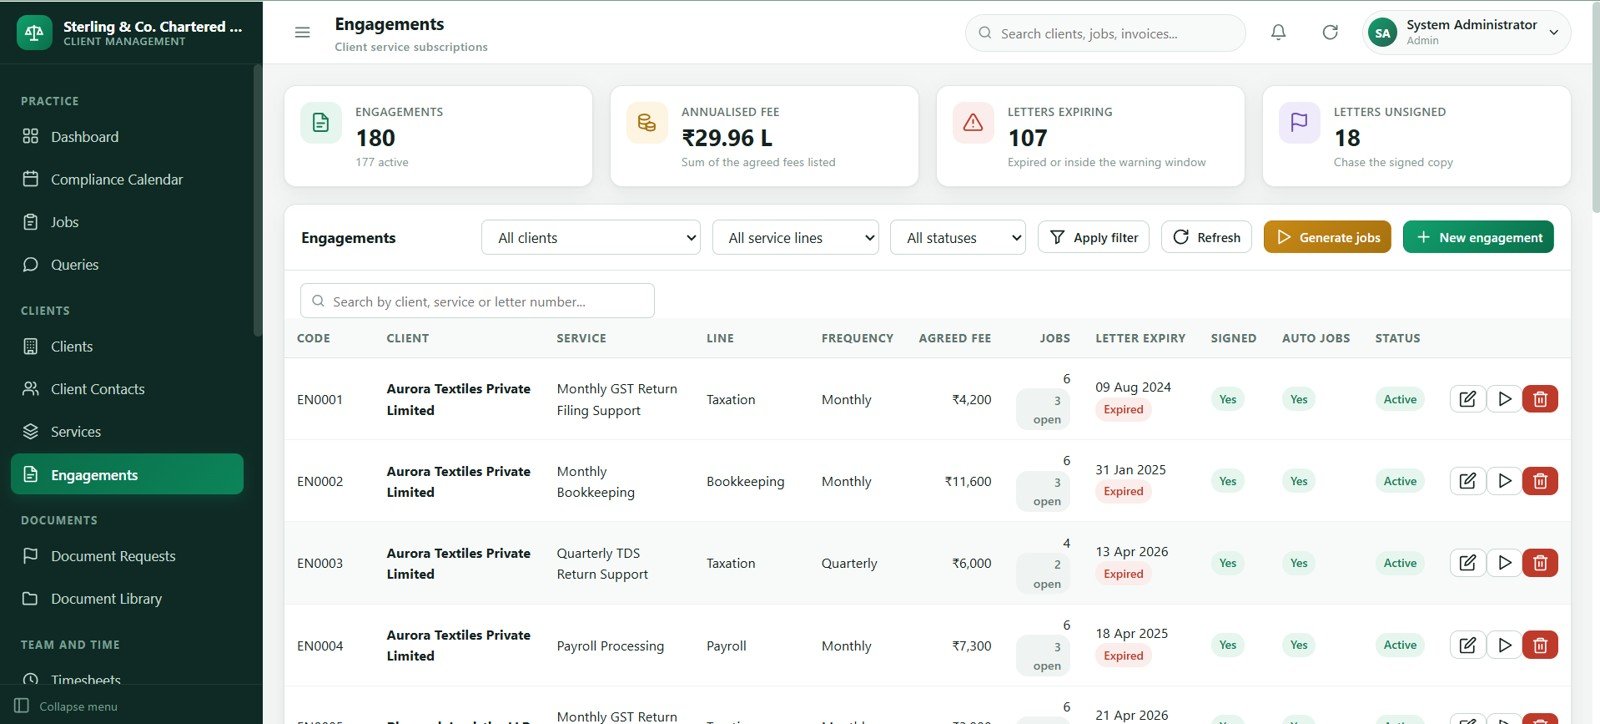This screenshot has height=724, width=1600.
Task: Open the All service lines dropdown
Action: pos(795,238)
